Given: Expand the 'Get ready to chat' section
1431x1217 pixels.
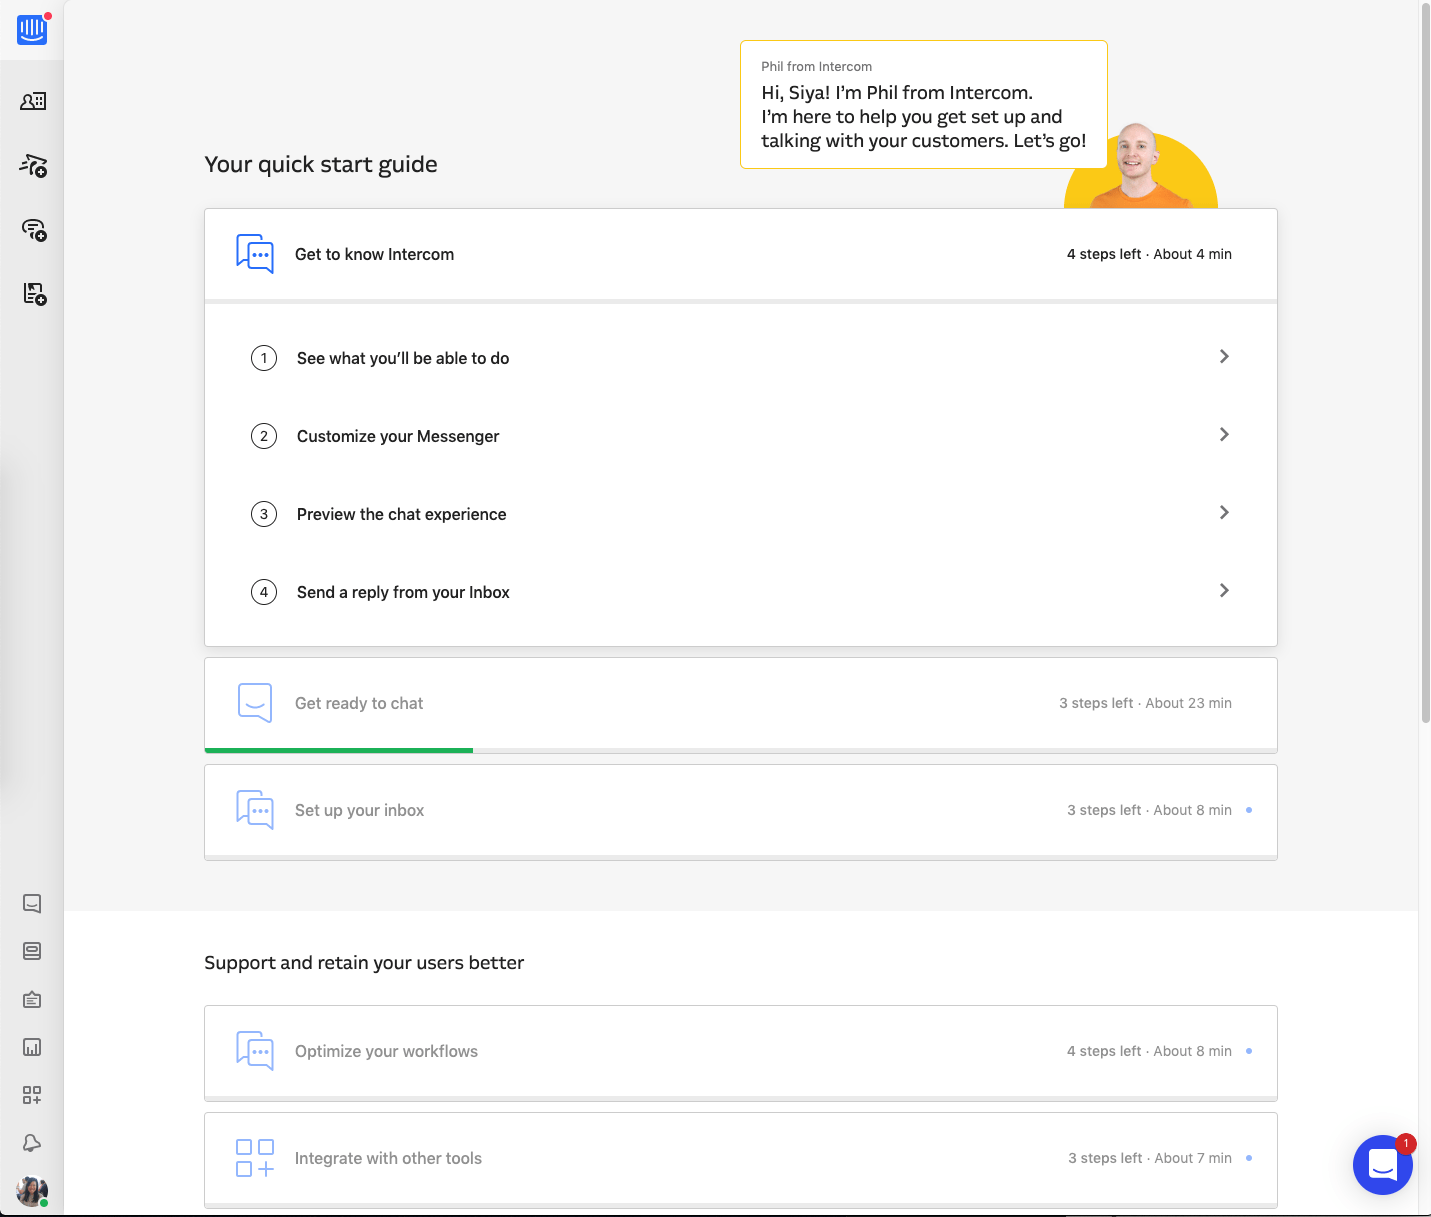Looking at the screenshot, I should click(x=740, y=703).
